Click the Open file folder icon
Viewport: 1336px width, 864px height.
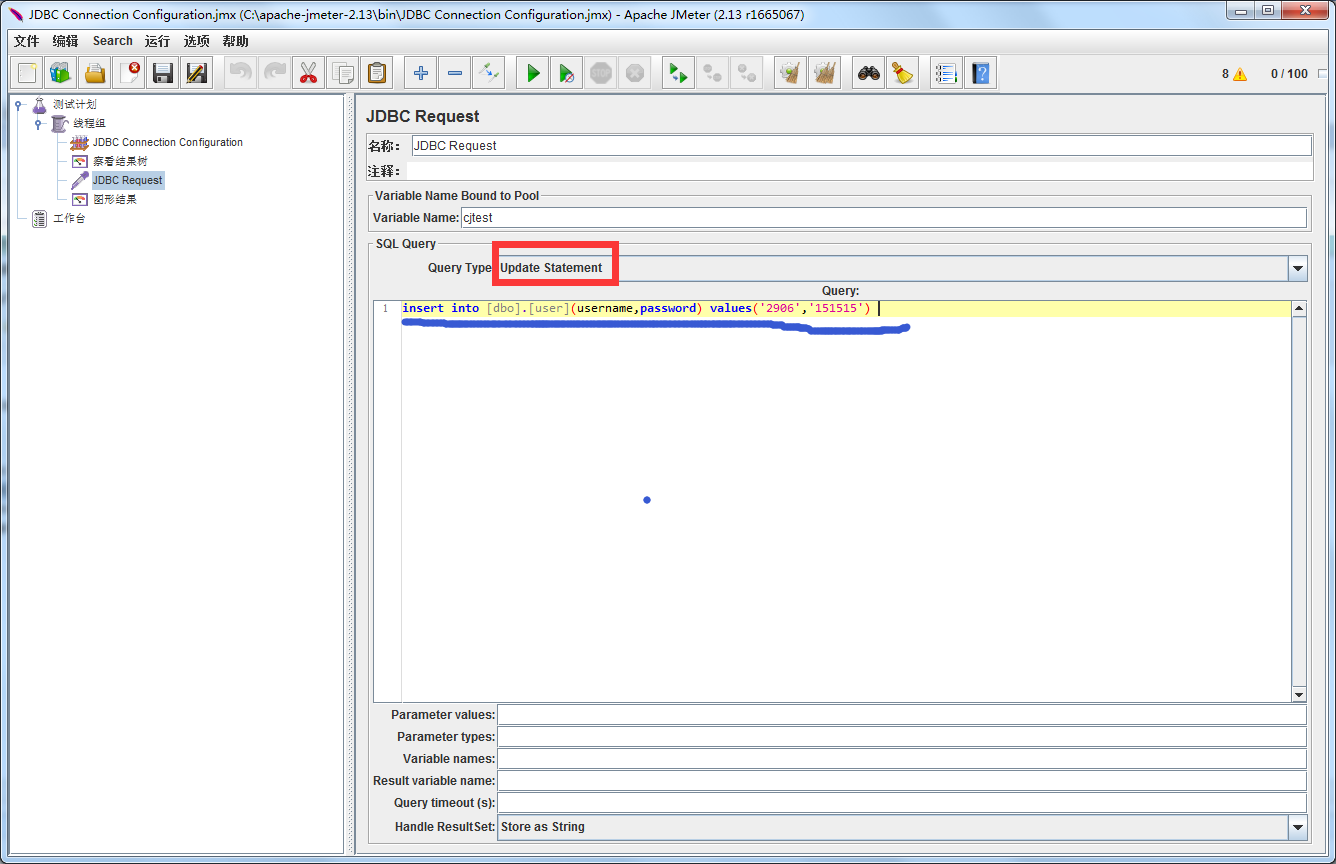pyautogui.click(x=95, y=73)
